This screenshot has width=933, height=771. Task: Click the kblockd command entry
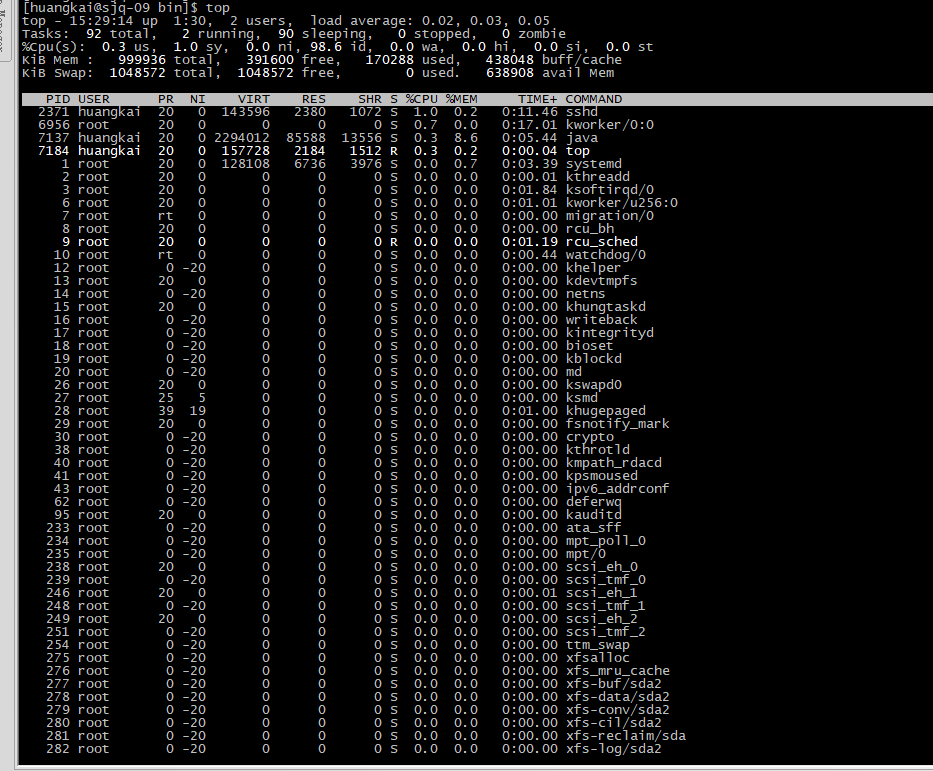click(x=593, y=360)
